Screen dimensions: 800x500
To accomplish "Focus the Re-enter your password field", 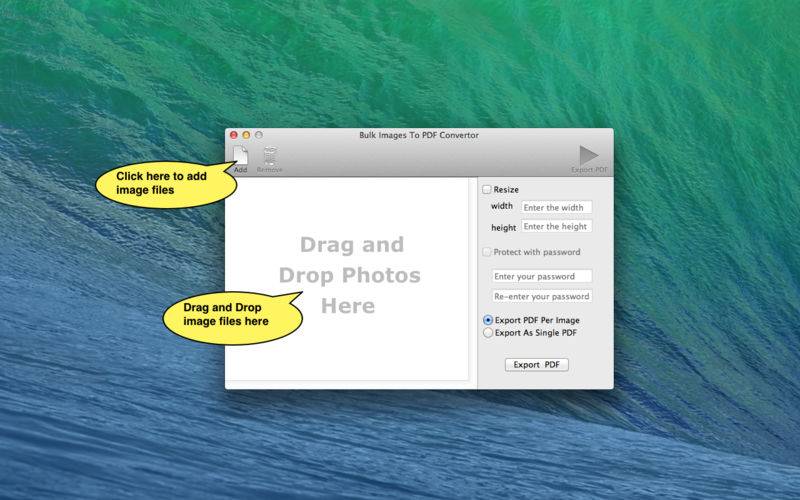I will [x=542, y=296].
